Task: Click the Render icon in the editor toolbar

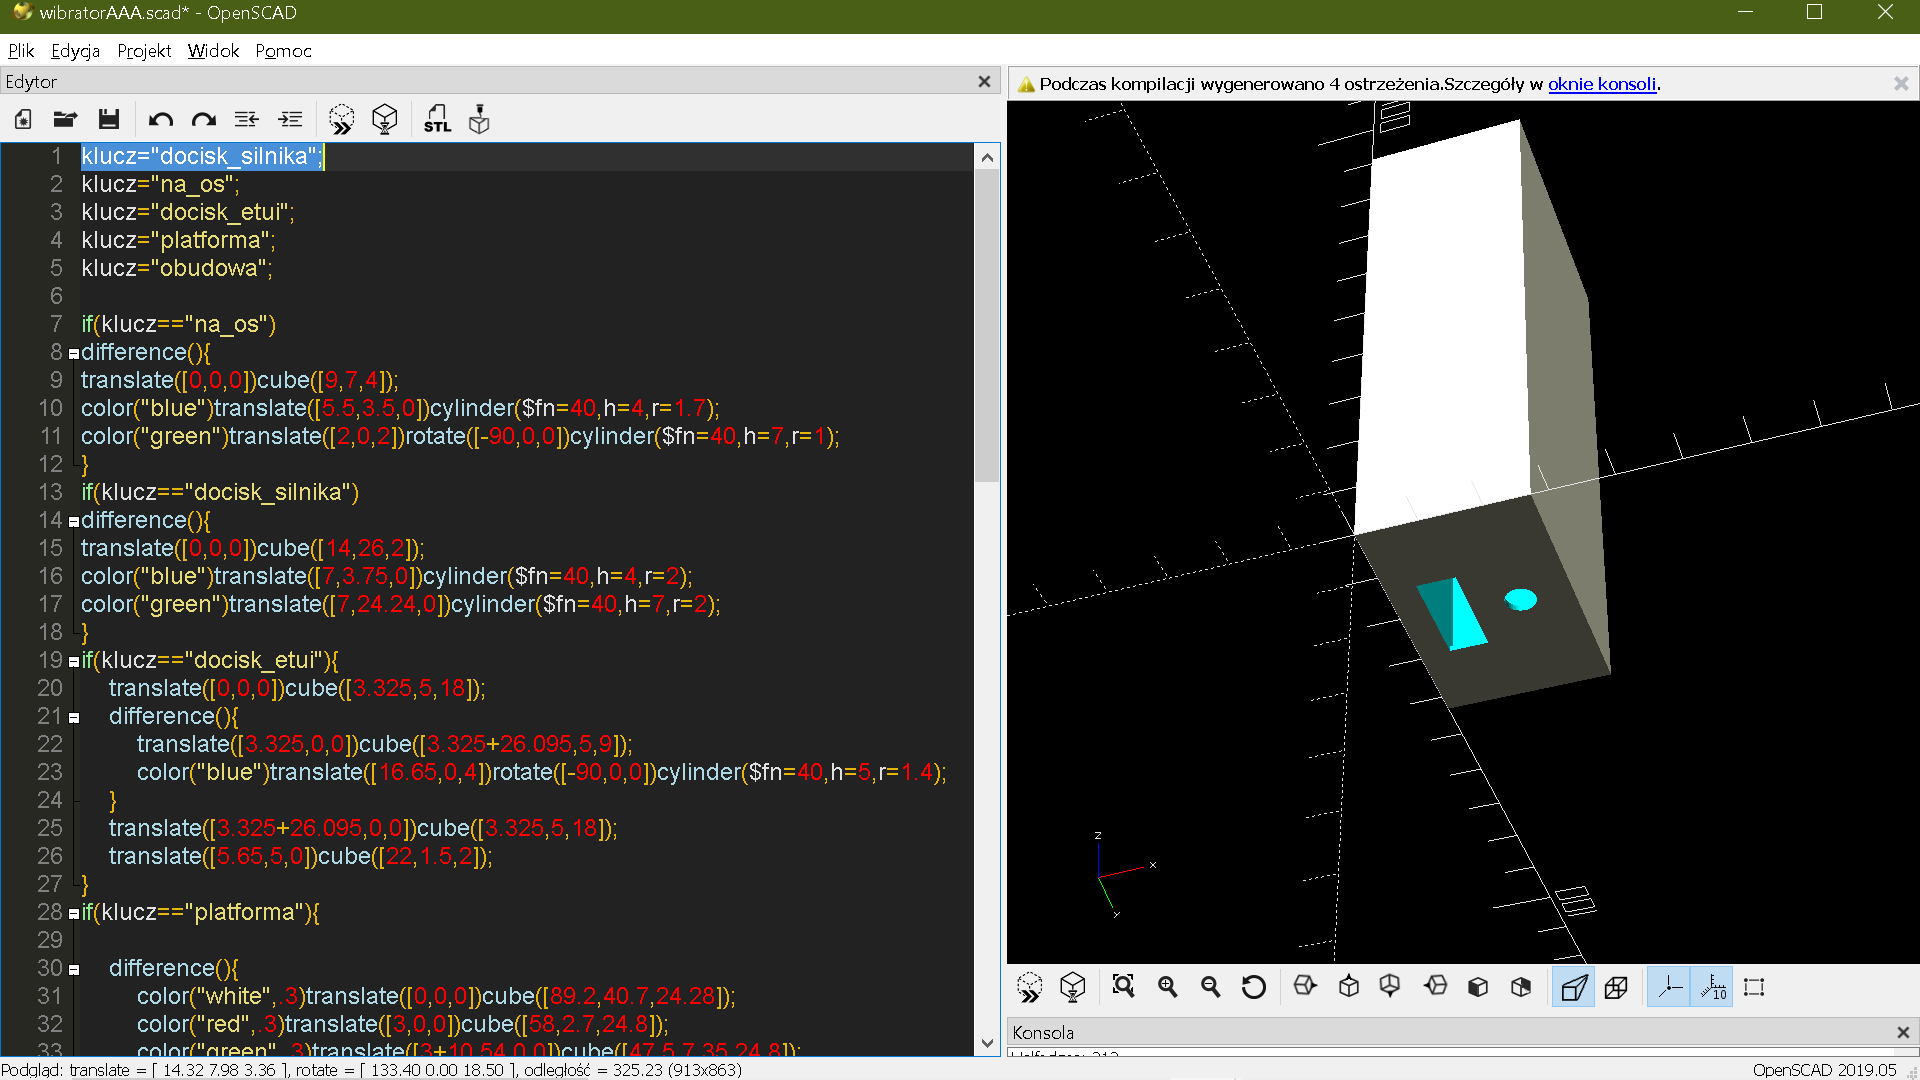Action: pos(385,120)
